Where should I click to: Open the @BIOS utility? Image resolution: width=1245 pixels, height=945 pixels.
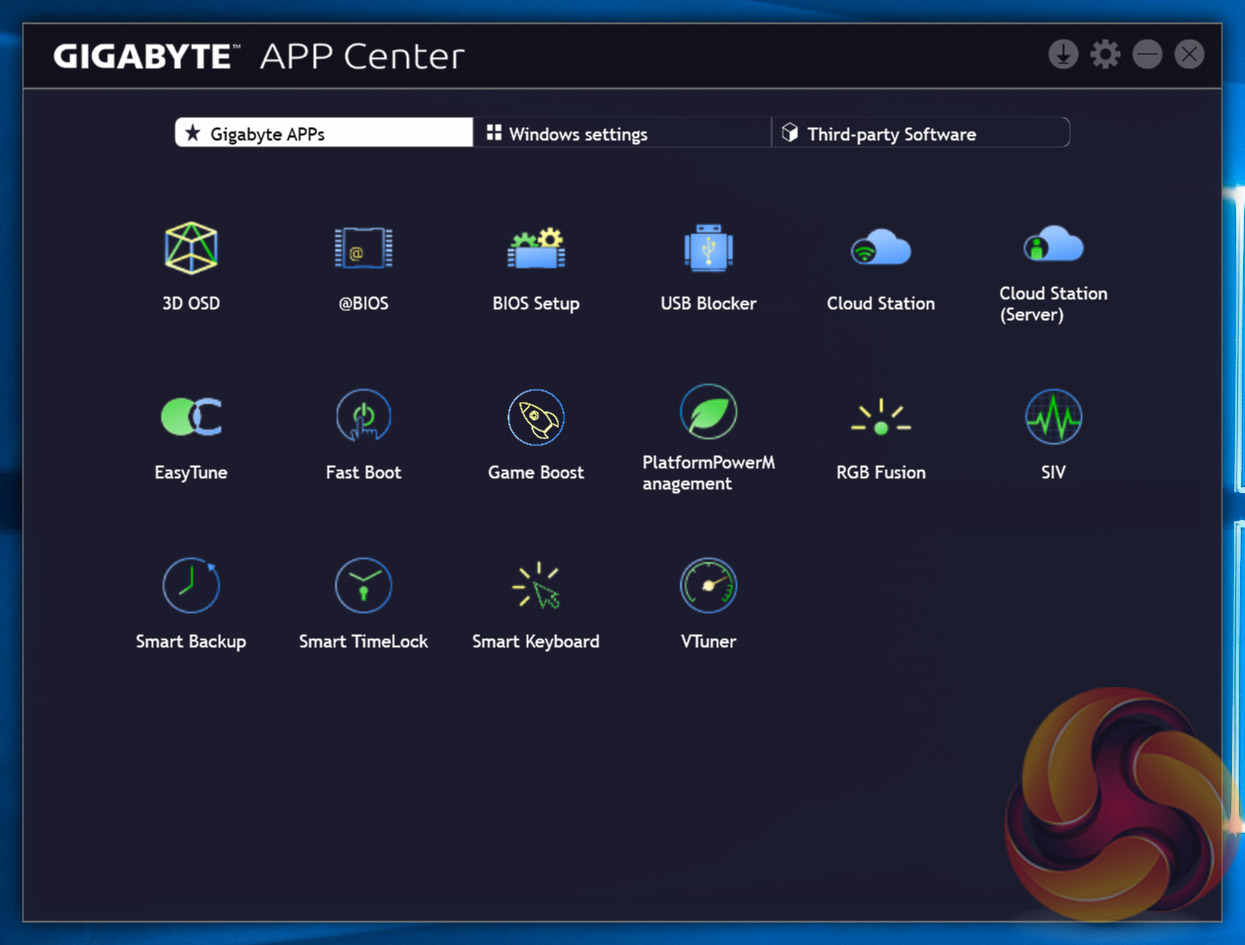pyautogui.click(x=363, y=248)
